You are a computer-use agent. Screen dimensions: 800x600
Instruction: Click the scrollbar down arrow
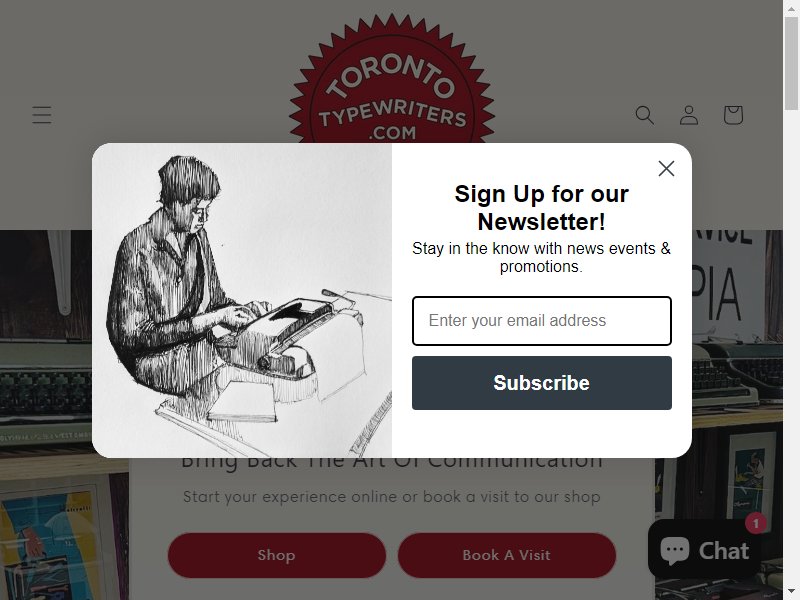[791, 593]
